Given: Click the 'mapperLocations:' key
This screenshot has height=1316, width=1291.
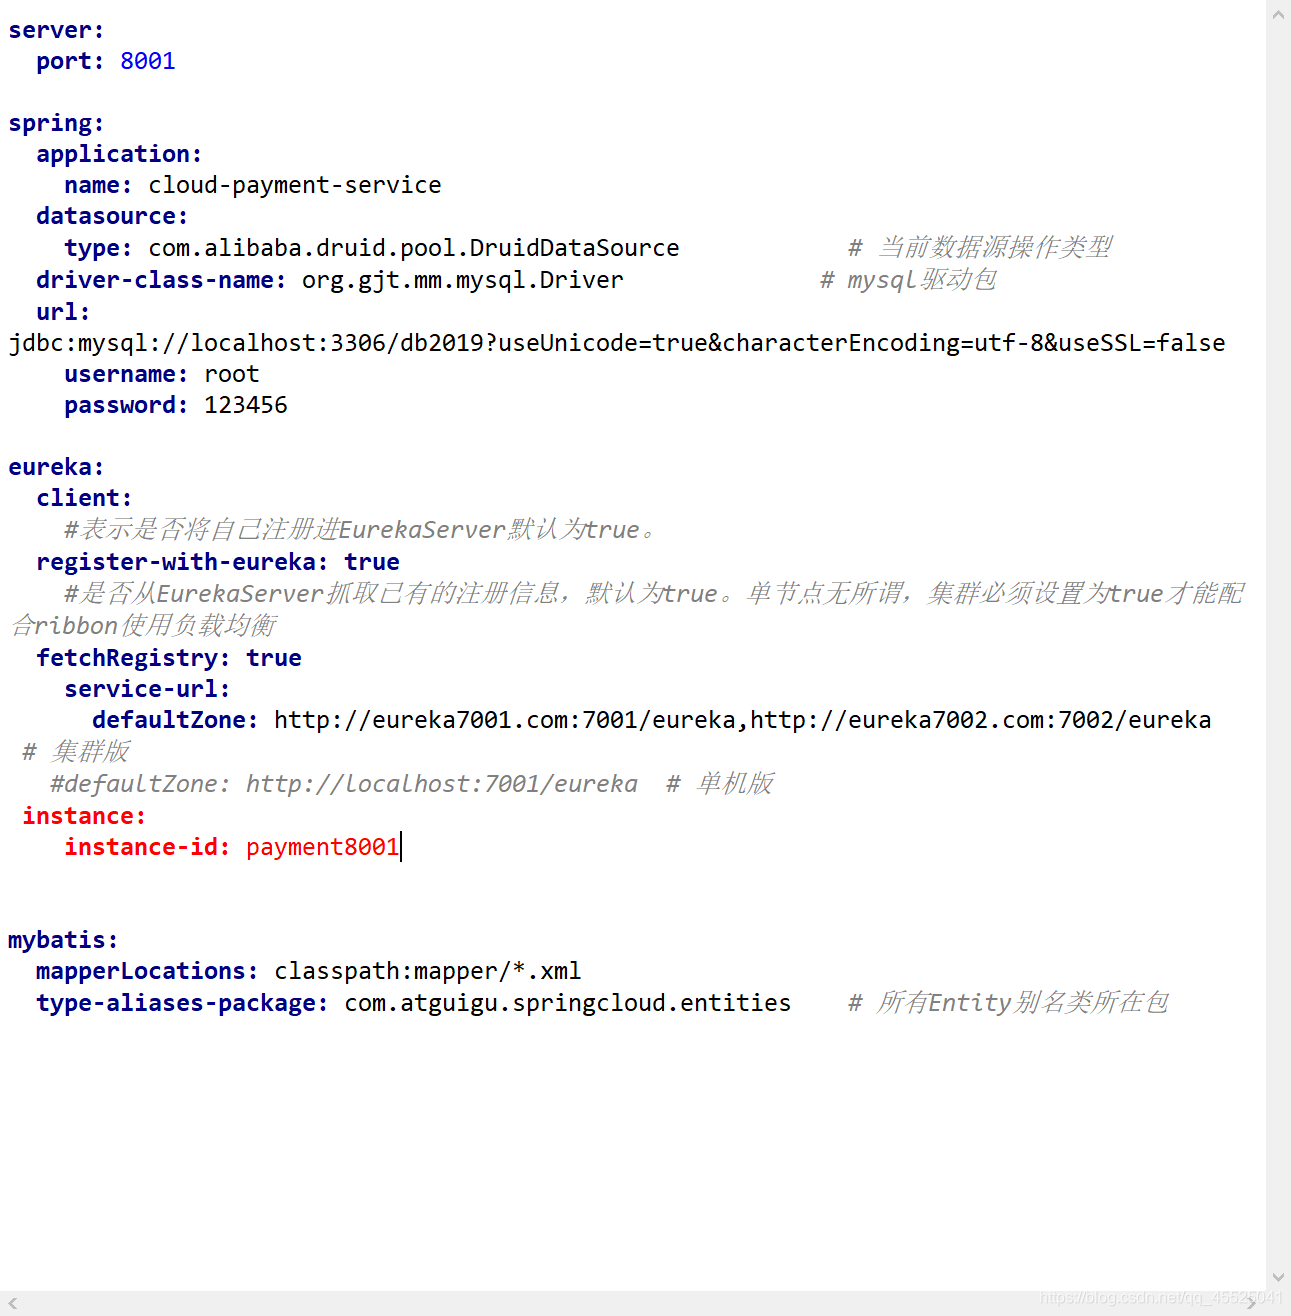Looking at the screenshot, I should coord(147,971).
